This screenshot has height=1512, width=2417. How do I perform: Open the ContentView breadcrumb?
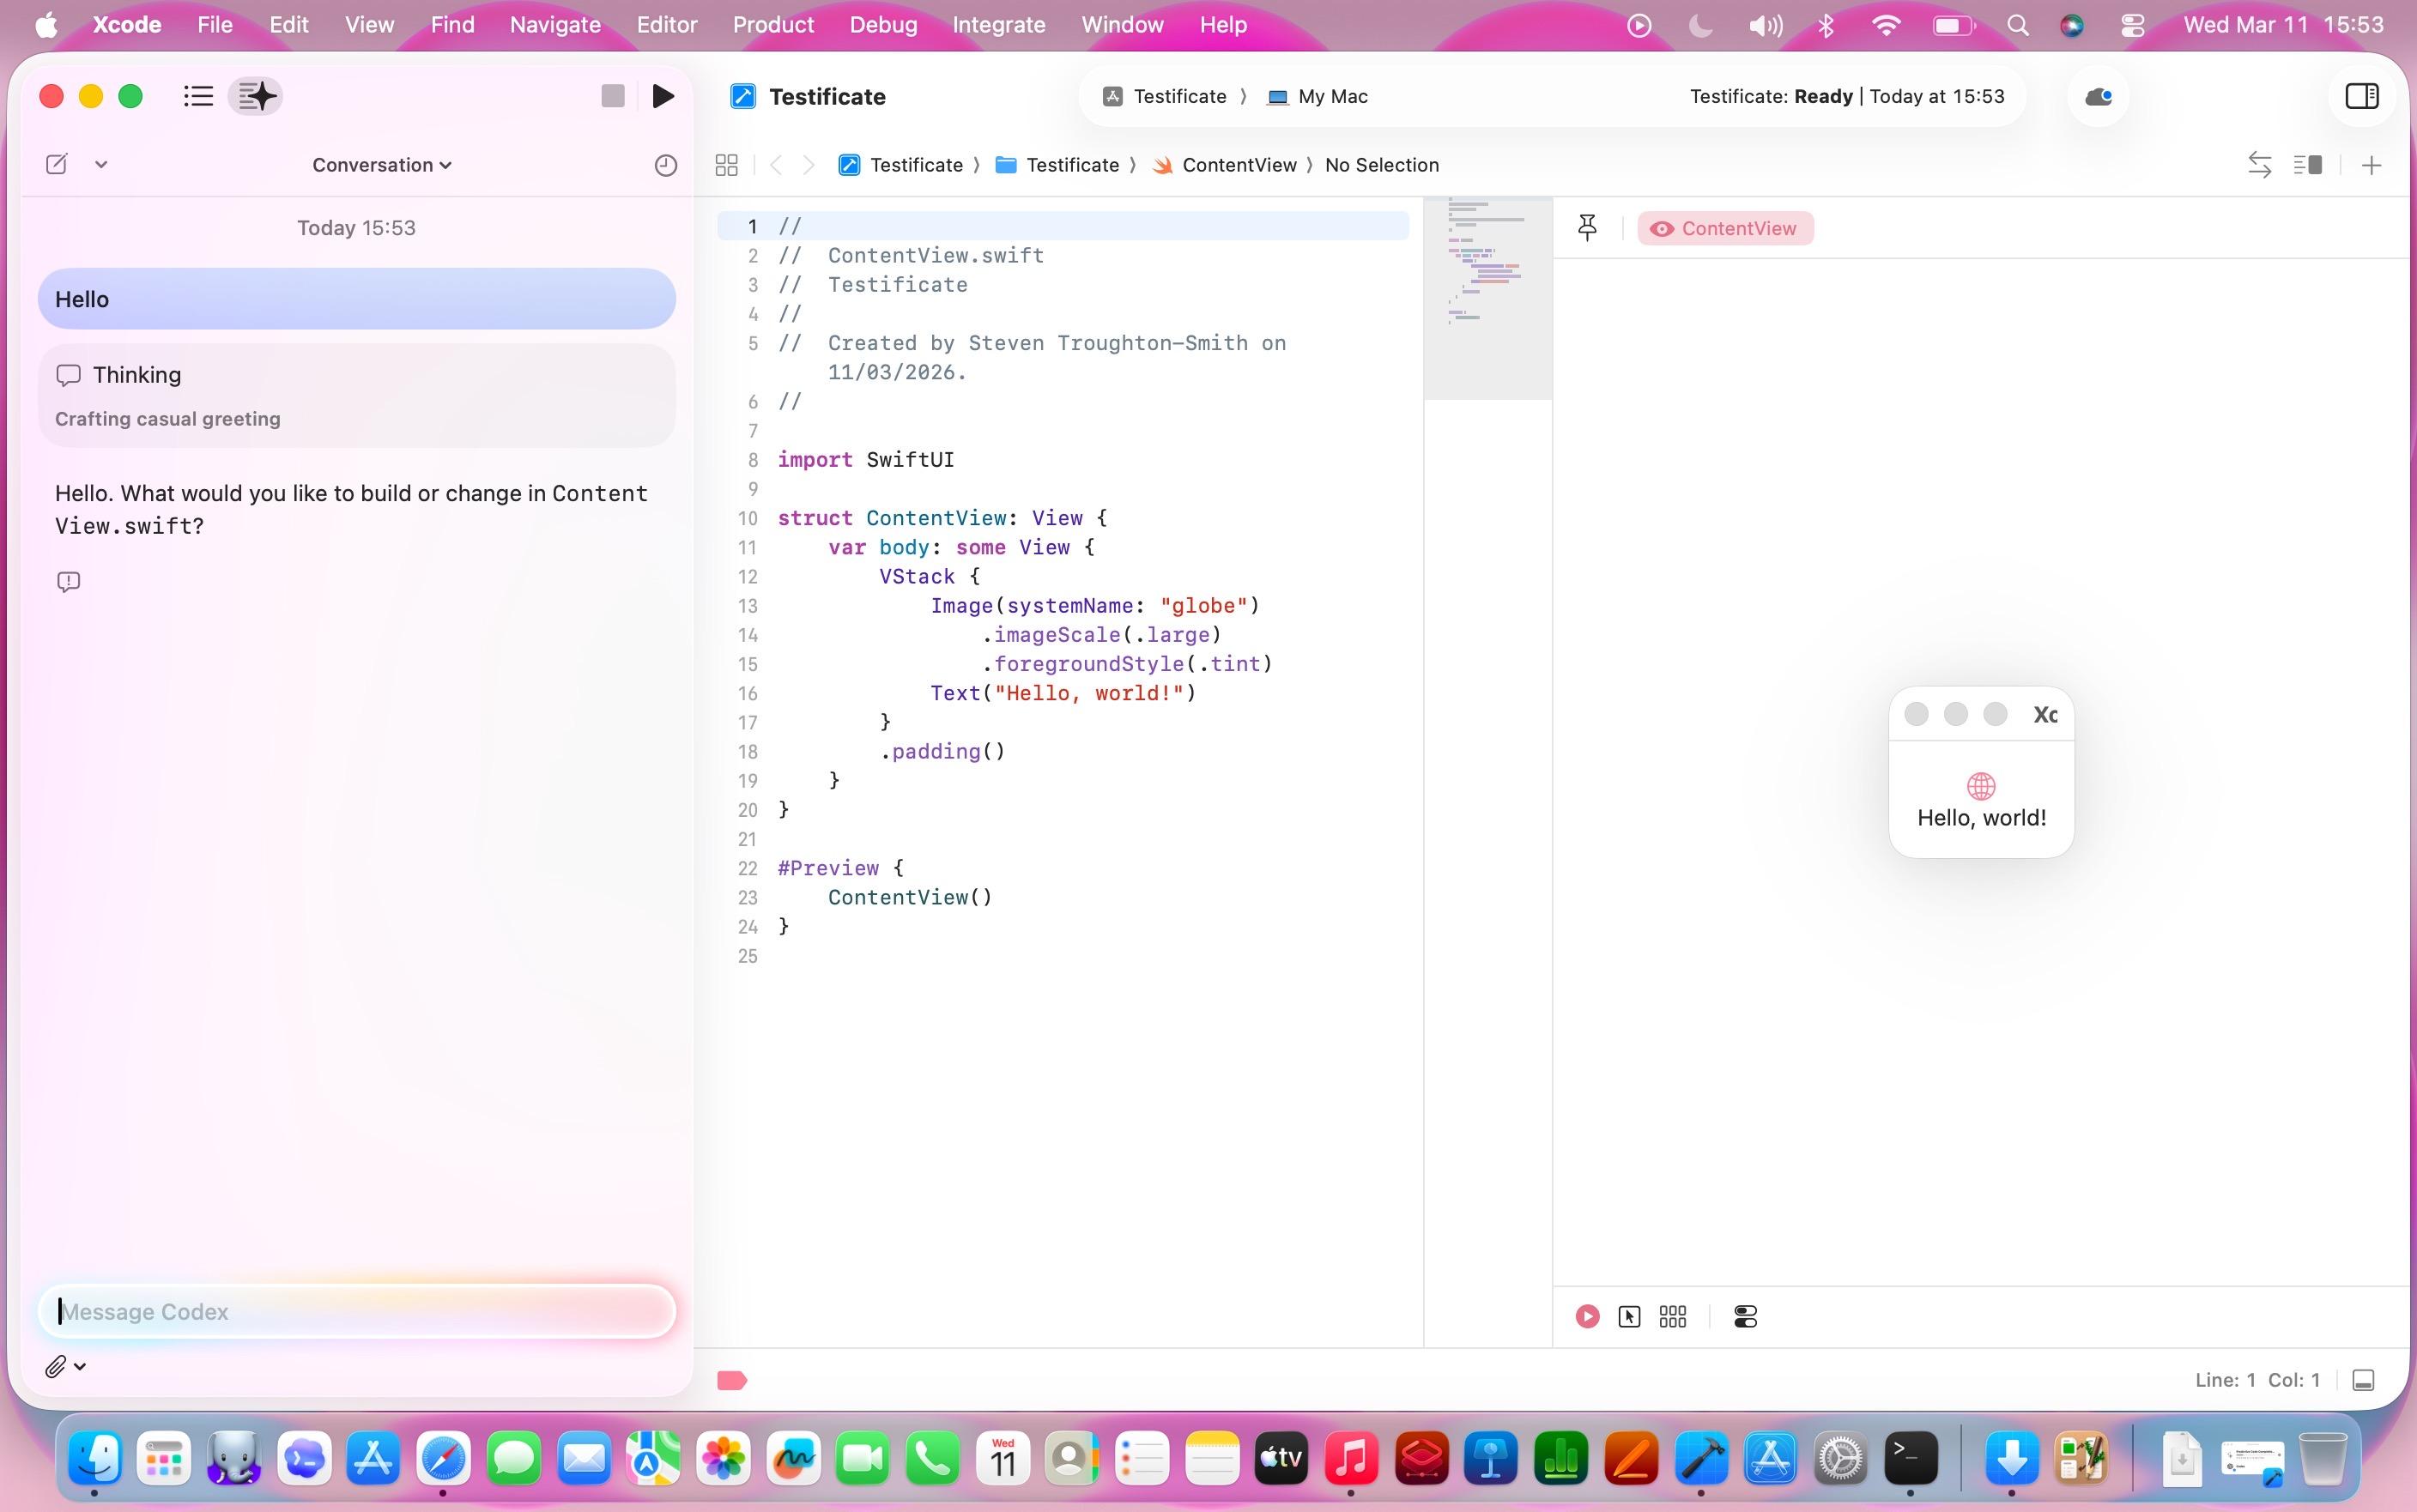coord(1225,165)
